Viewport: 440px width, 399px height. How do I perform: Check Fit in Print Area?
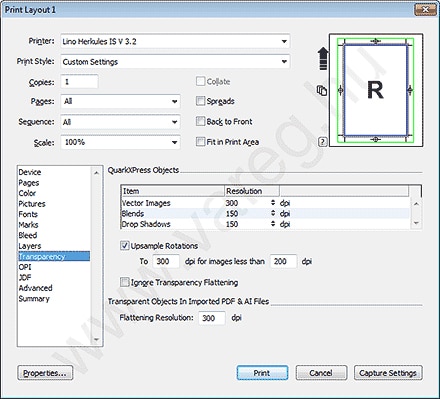[x=200, y=142]
